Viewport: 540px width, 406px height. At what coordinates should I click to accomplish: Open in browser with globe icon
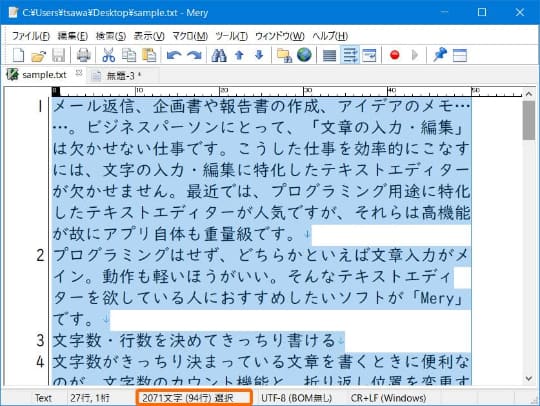click(x=304, y=55)
